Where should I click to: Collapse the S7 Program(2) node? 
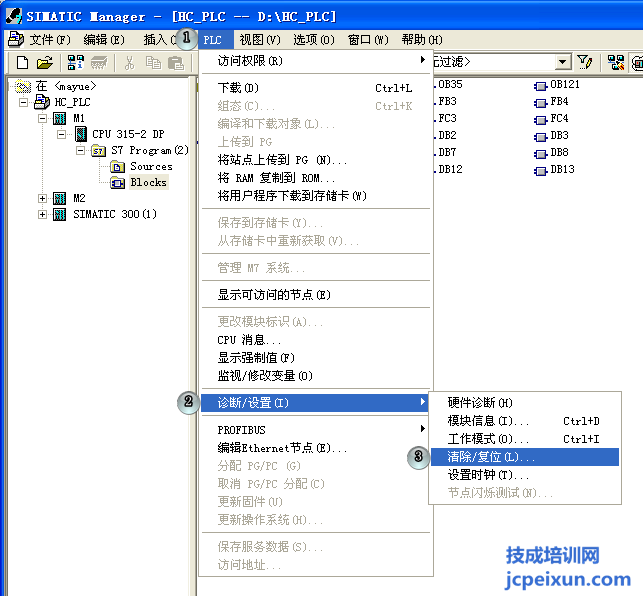80,150
